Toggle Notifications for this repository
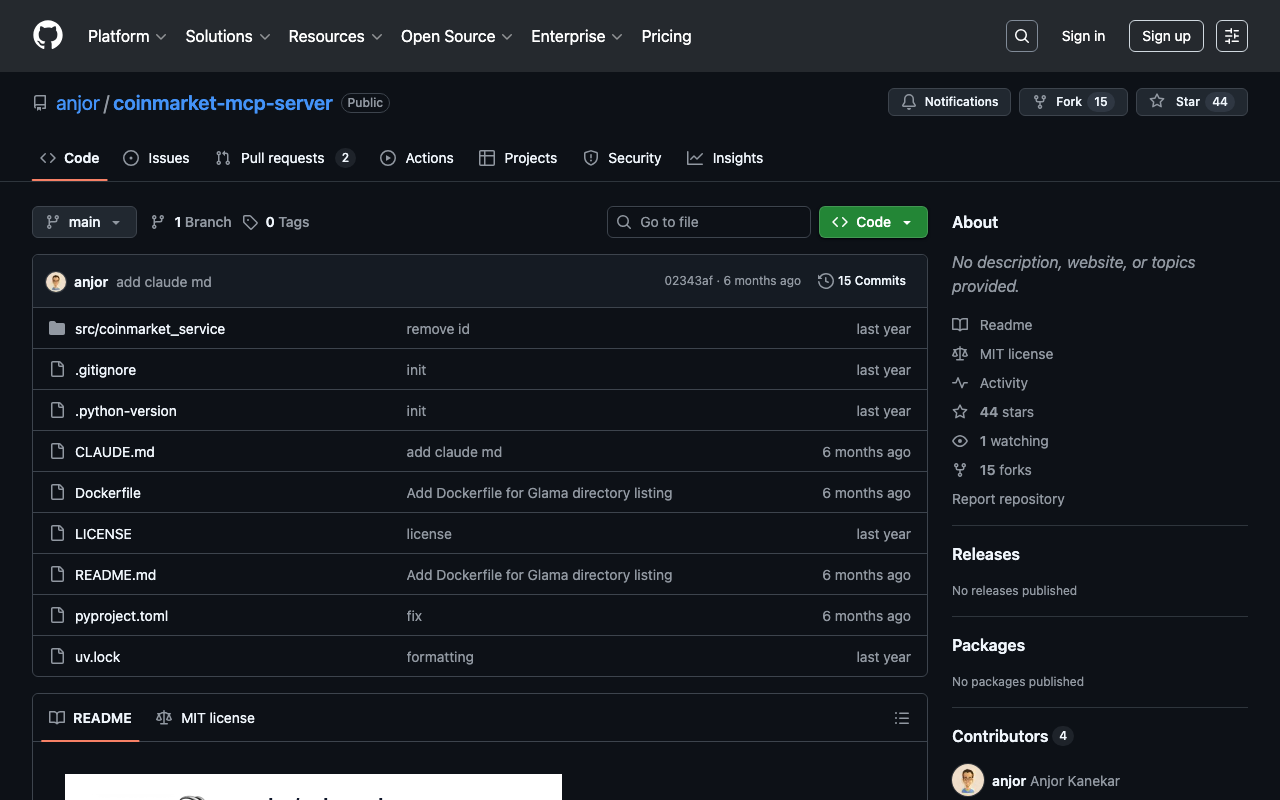 (x=949, y=102)
